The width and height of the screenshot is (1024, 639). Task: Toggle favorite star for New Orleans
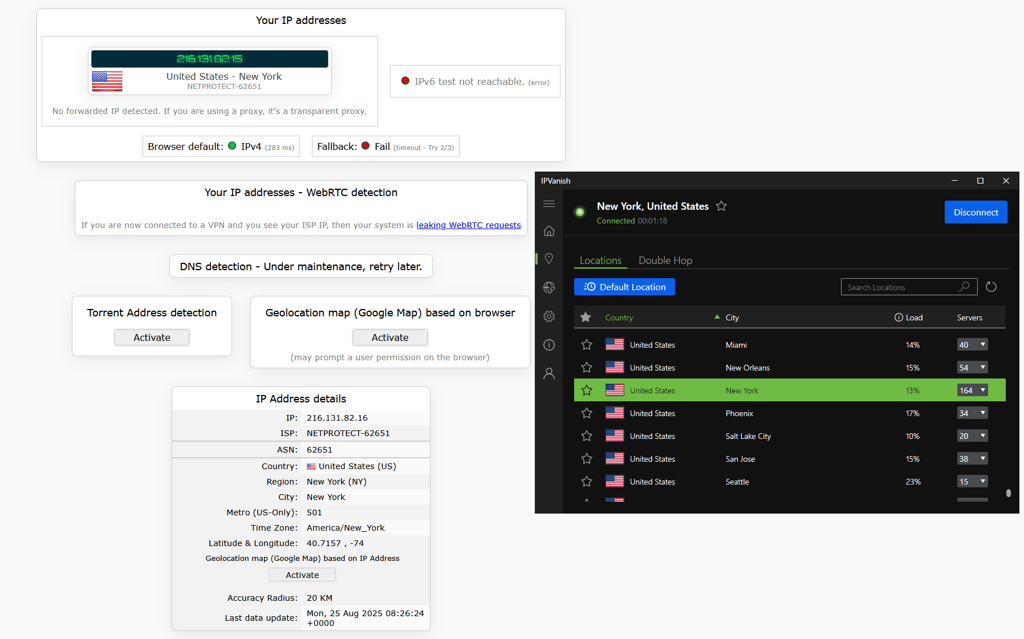pyautogui.click(x=586, y=367)
